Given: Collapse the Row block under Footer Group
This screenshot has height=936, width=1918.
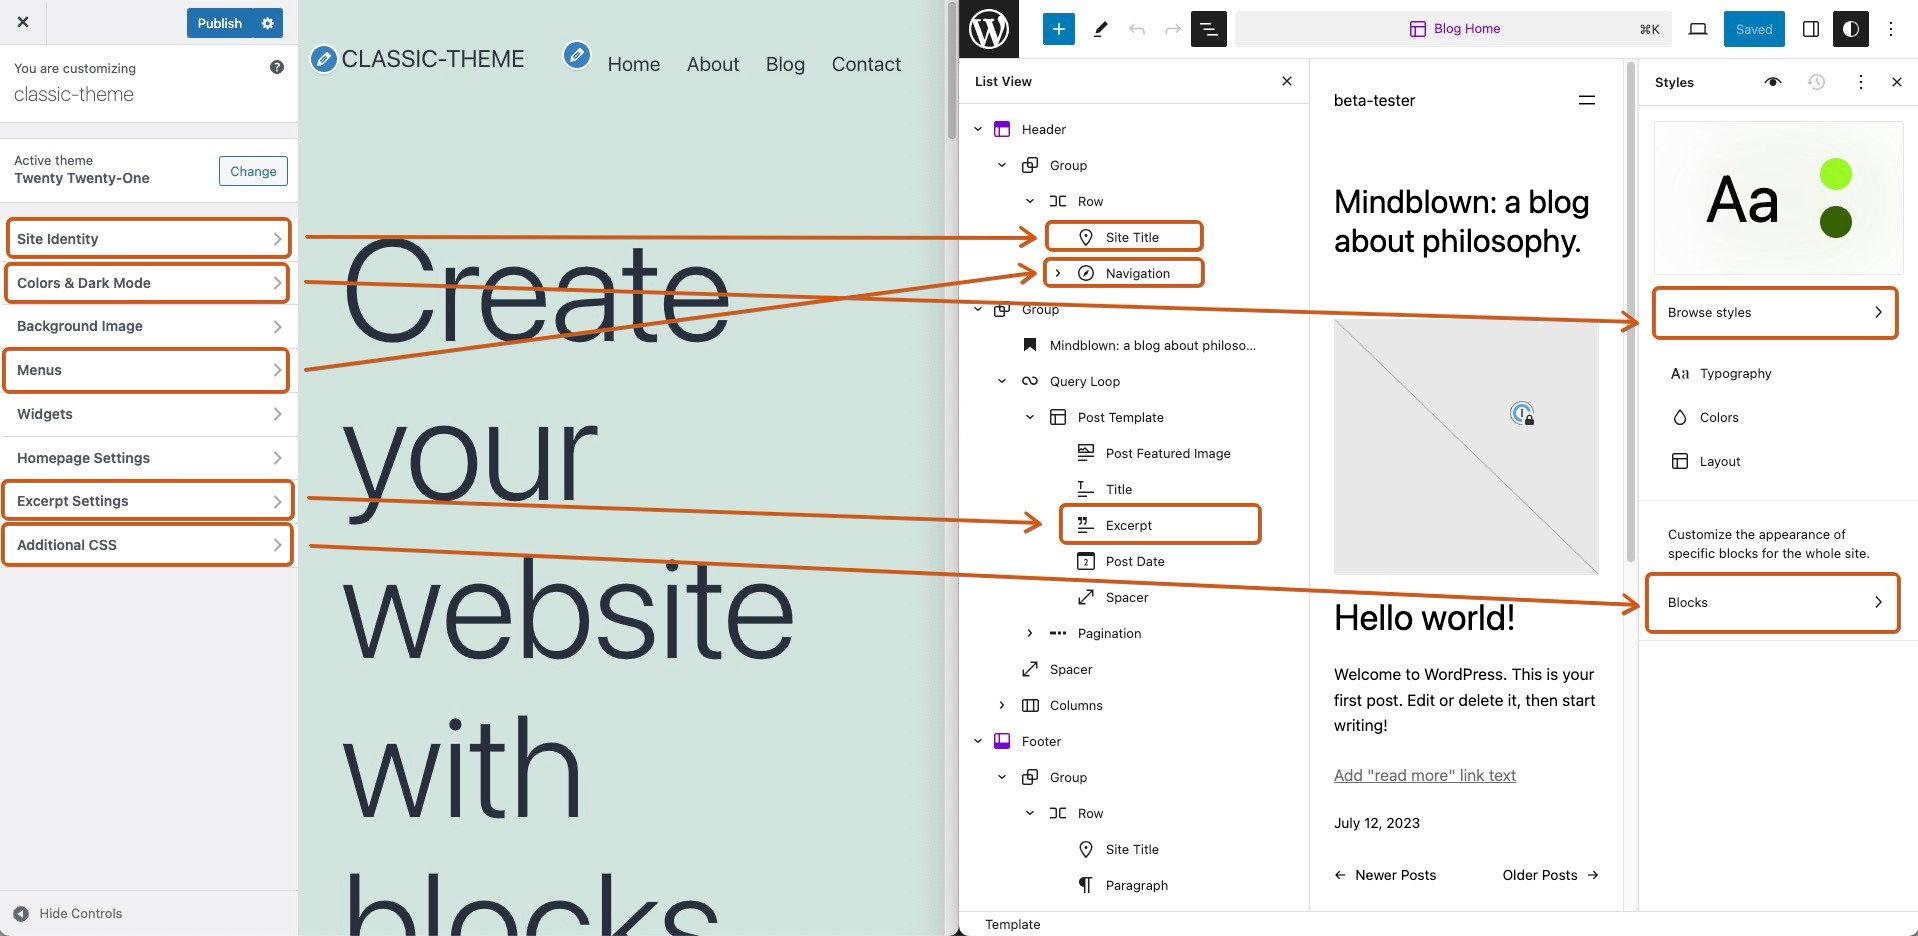Looking at the screenshot, I should (1030, 813).
